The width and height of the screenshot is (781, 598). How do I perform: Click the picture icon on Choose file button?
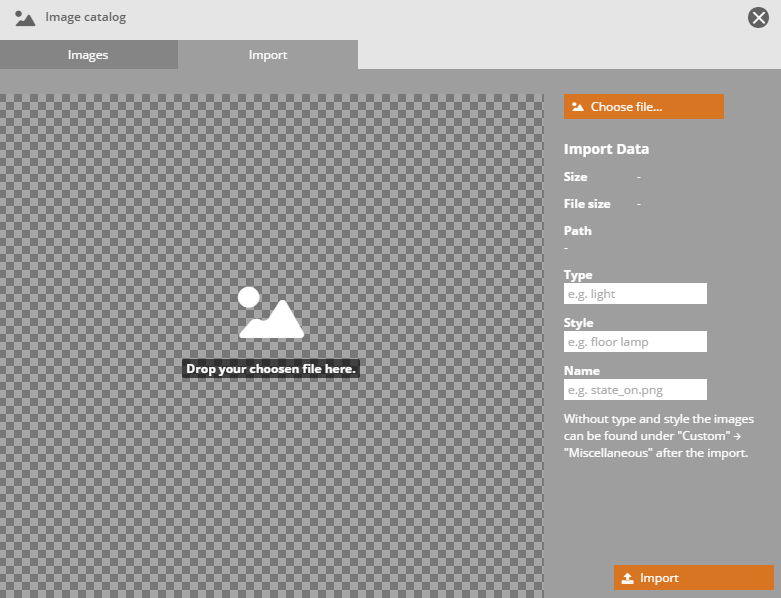coord(578,107)
